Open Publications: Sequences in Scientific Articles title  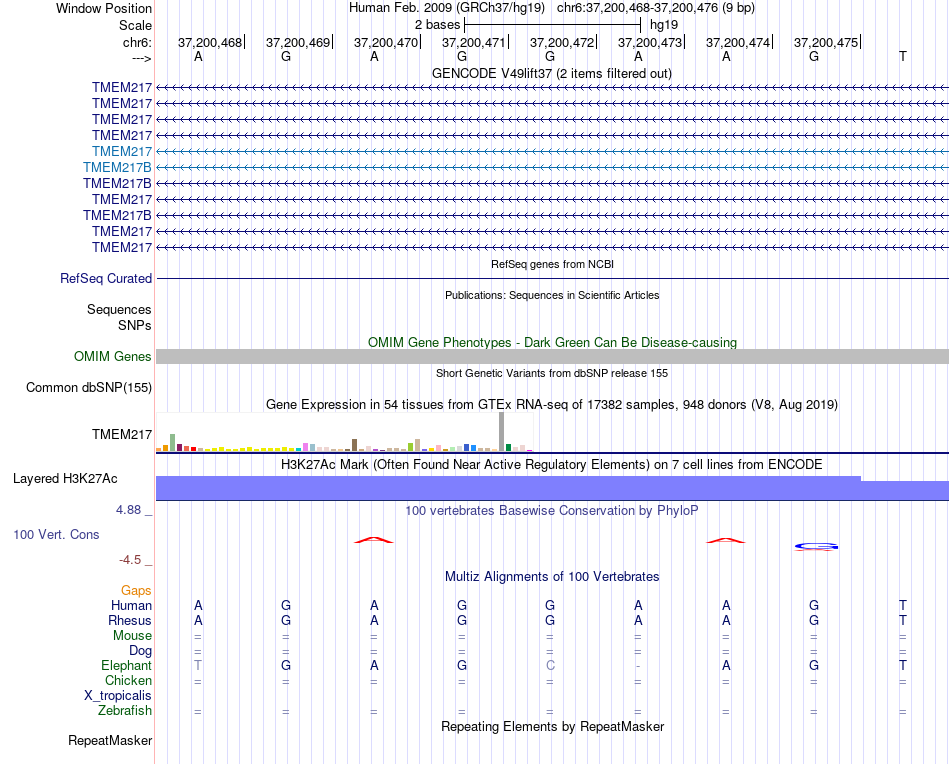coord(552,295)
